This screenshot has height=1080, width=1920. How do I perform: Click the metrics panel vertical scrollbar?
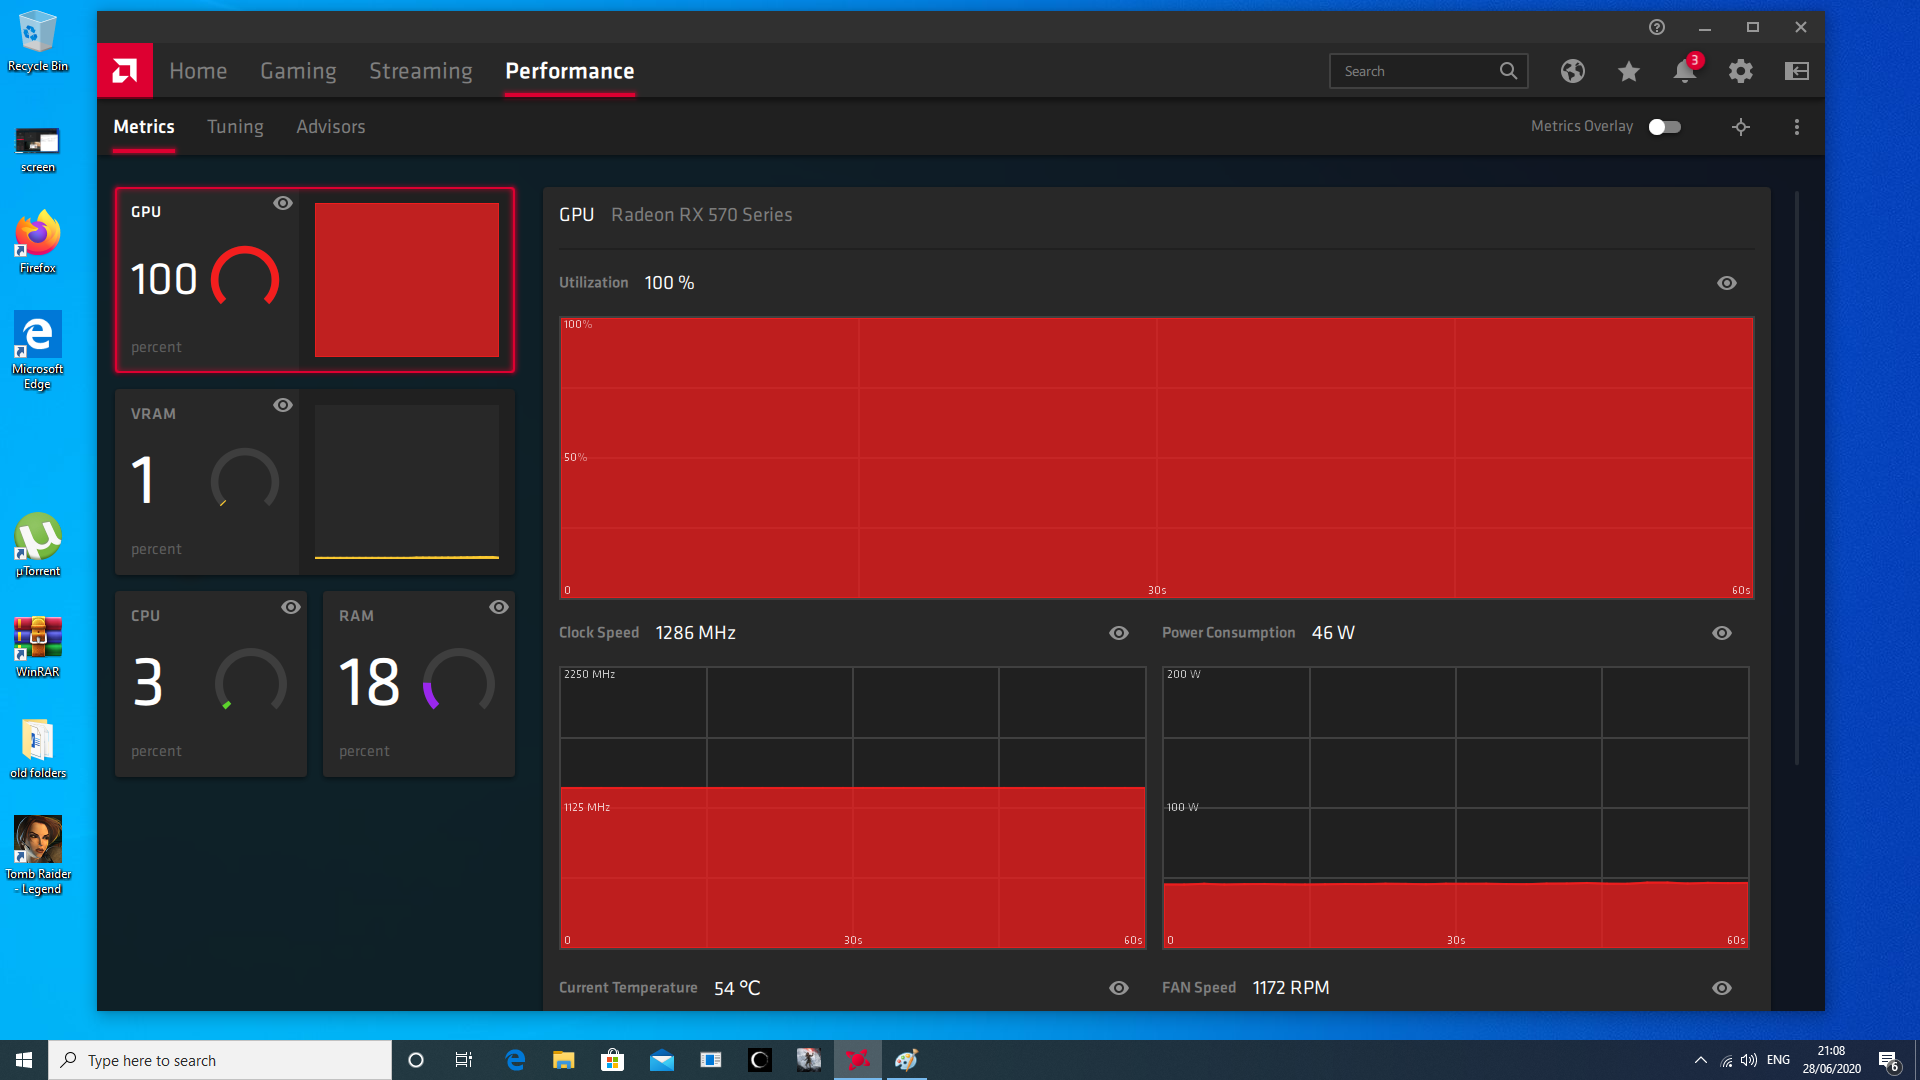pyautogui.click(x=1797, y=480)
